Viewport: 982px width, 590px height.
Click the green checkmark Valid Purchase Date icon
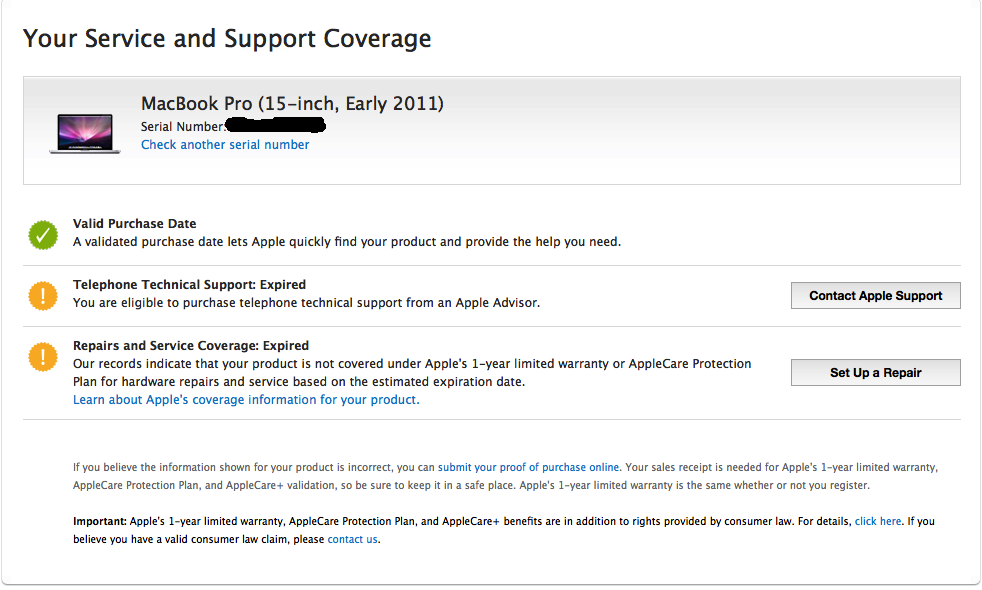pos(43,235)
